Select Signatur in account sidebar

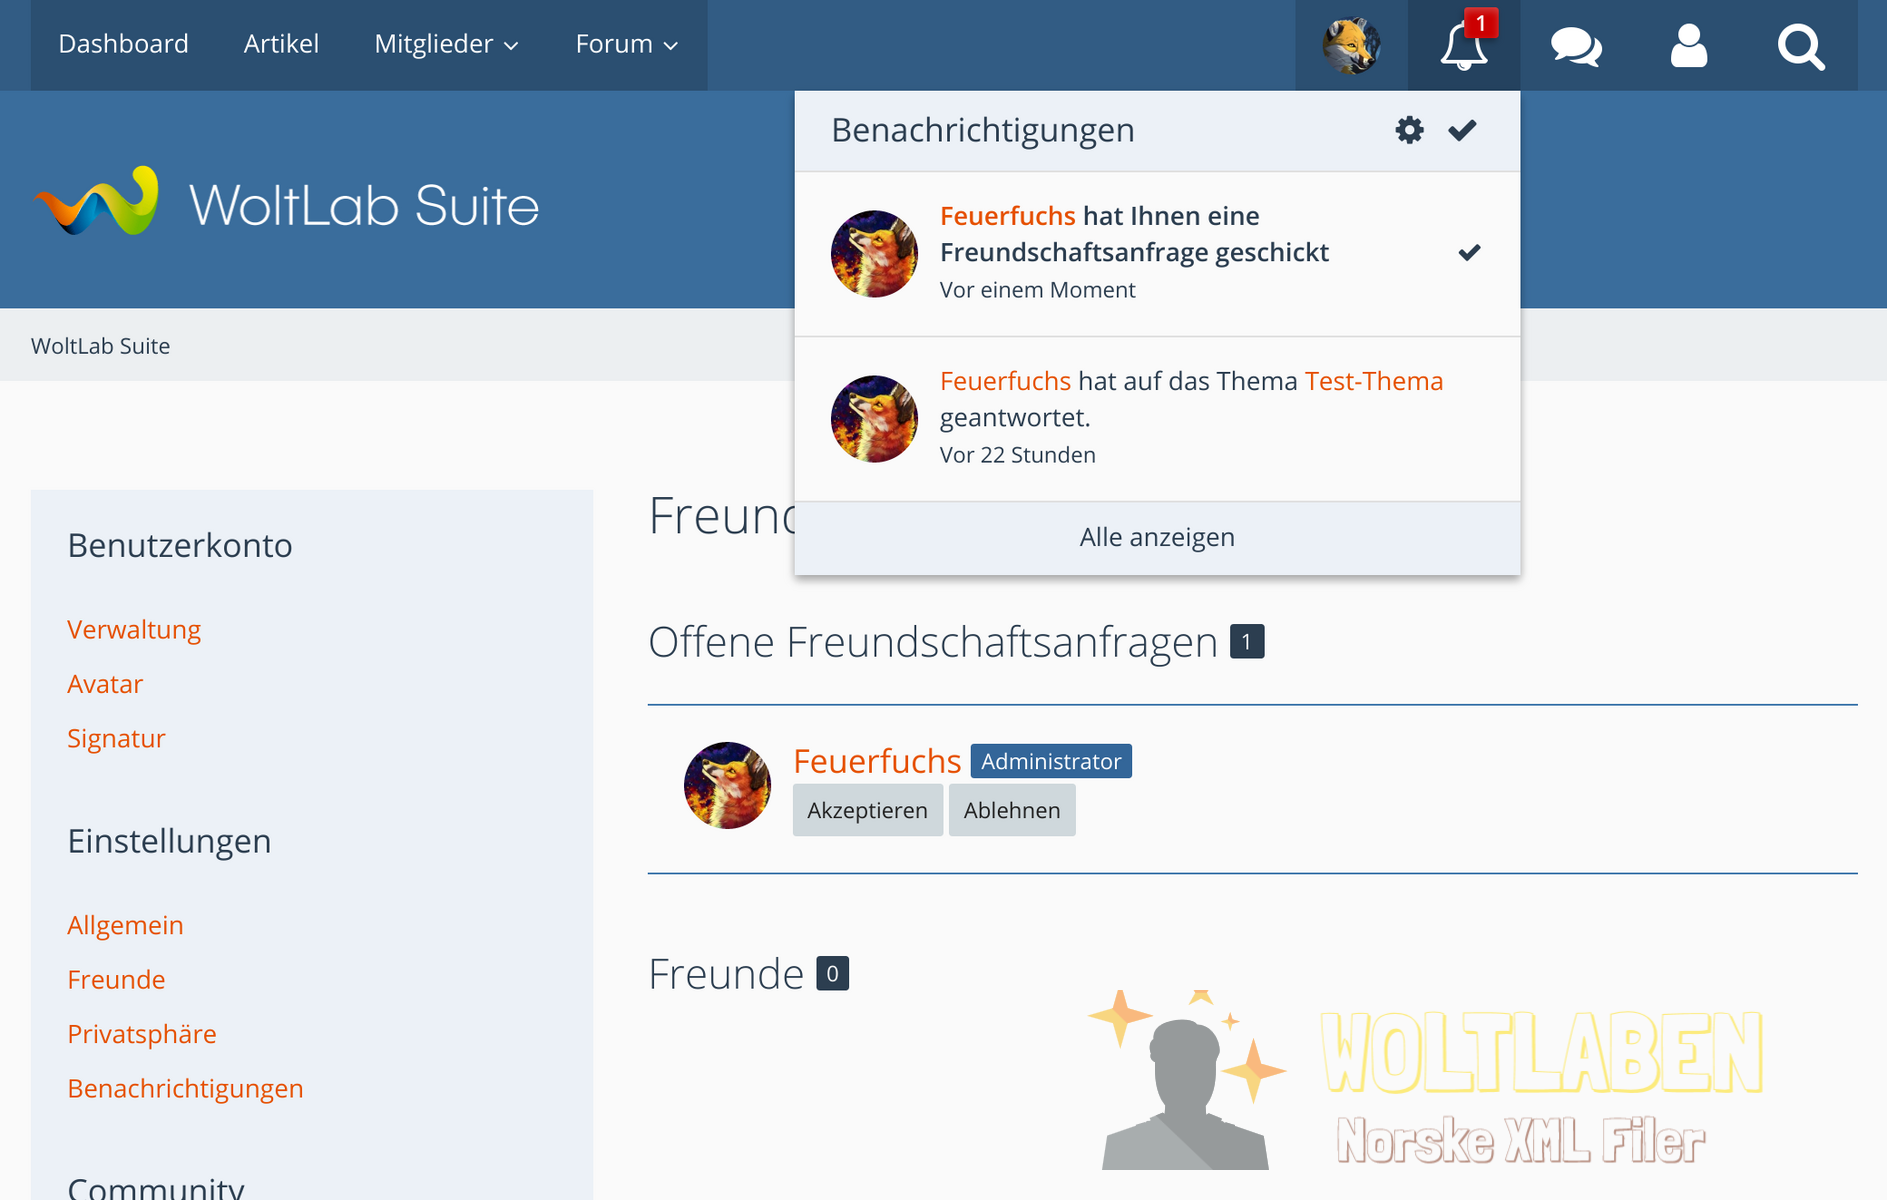[116, 738]
